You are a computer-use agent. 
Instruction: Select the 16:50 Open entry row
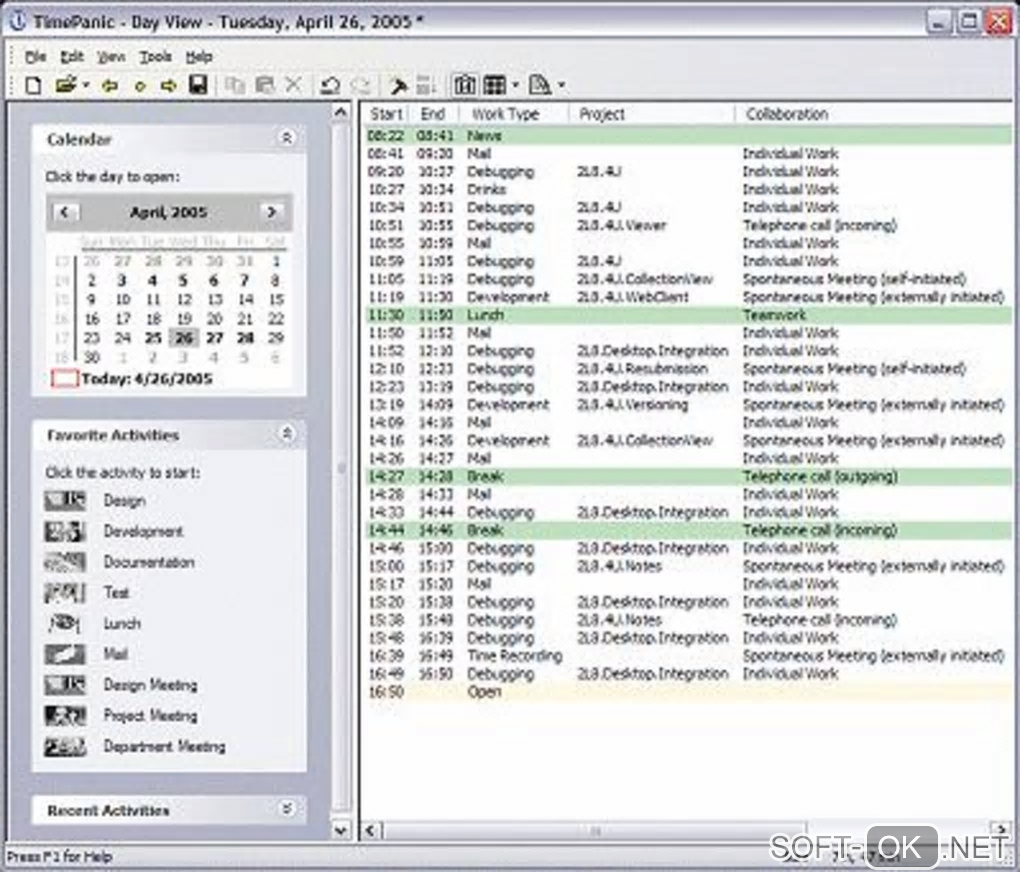688,692
